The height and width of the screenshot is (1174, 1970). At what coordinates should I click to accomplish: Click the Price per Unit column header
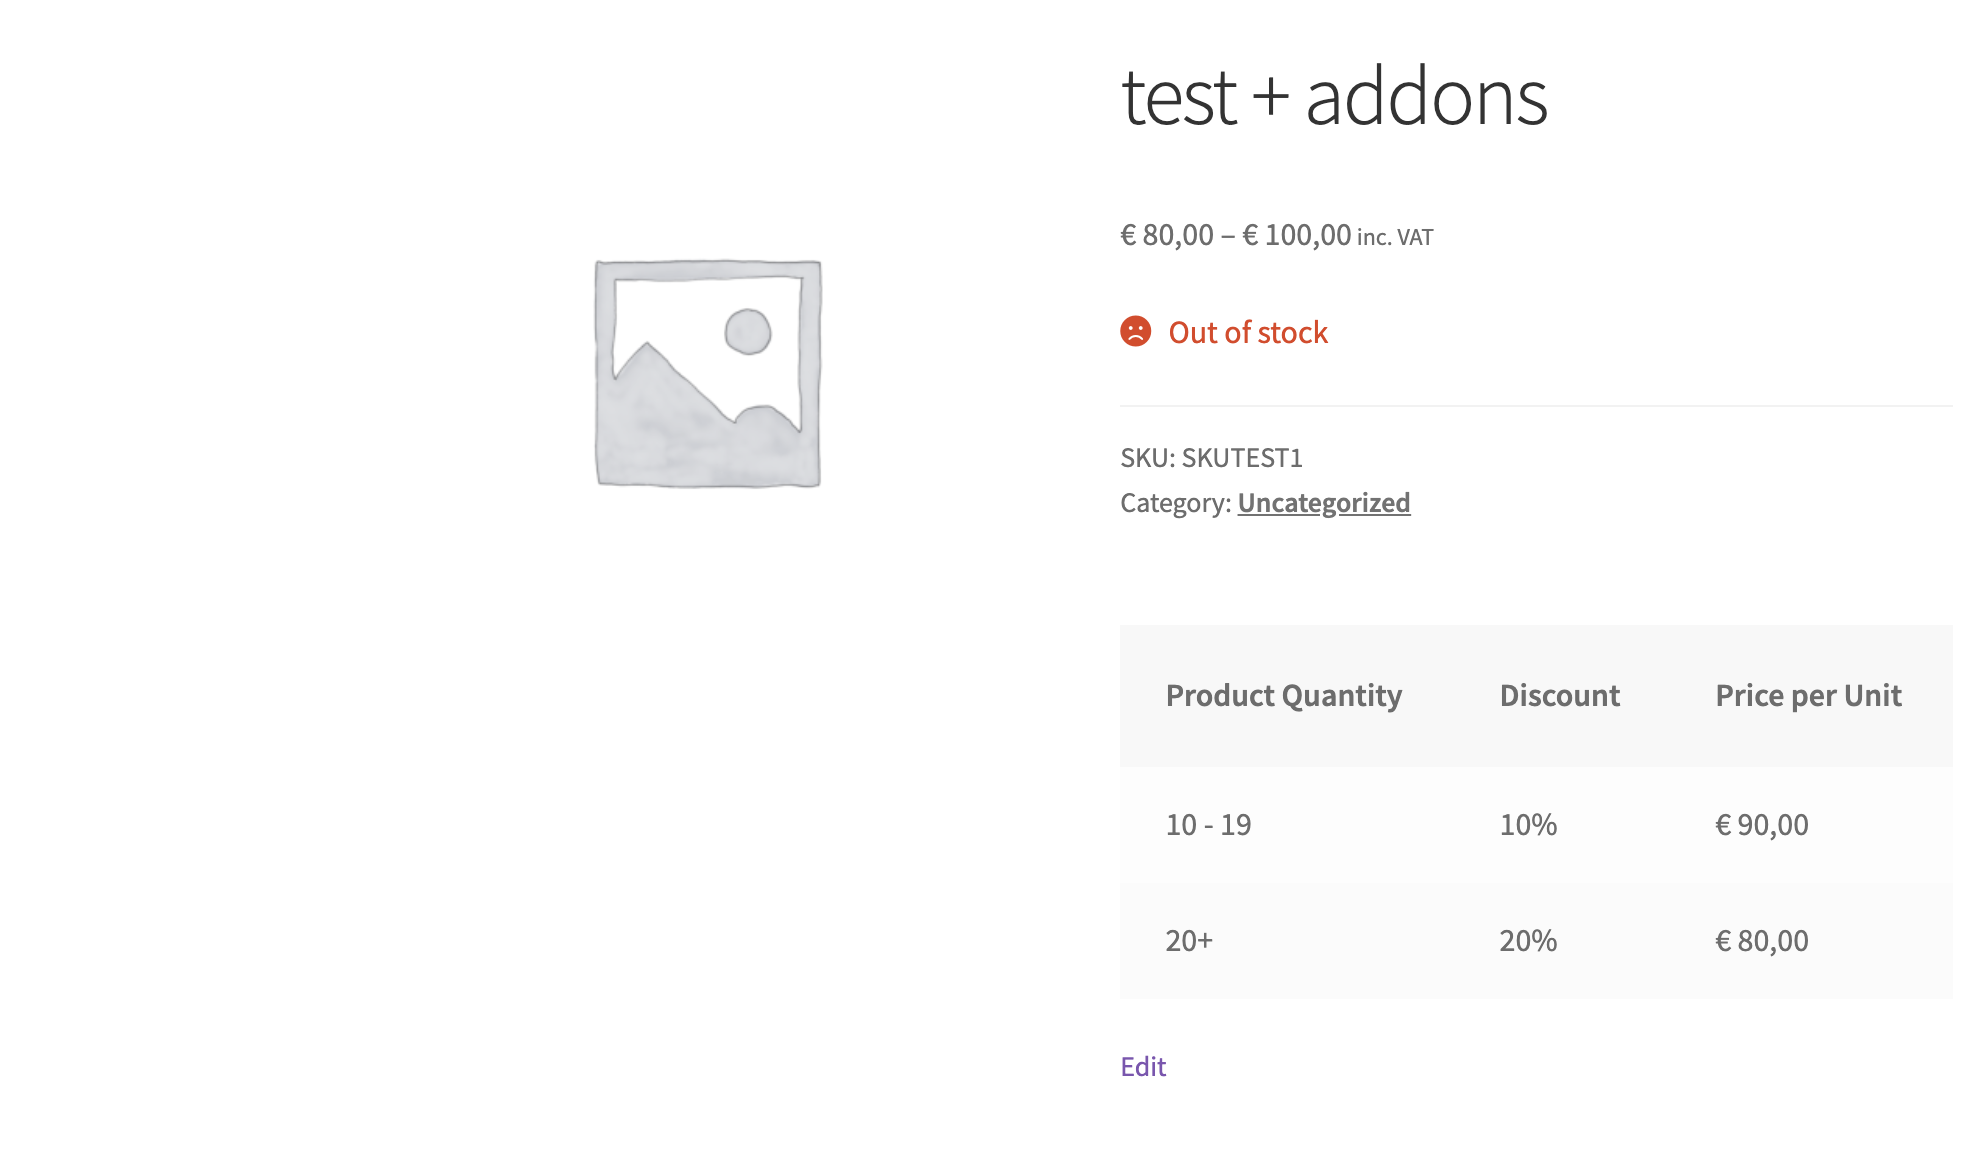pyautogui.click(x=1808, y=696)
